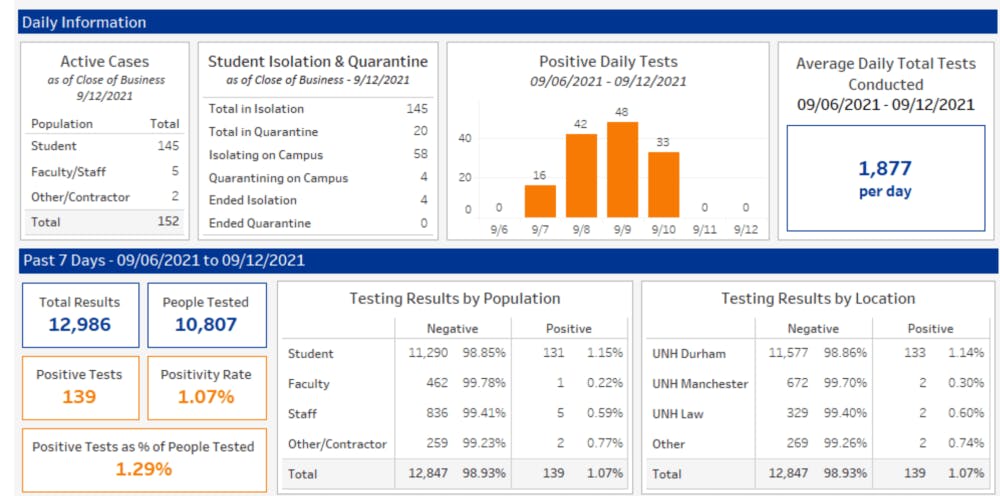The width and height of the screenshot is (1000, 496).
Task: Select the Testing Results by Location title
Action: tap(817, 298)
